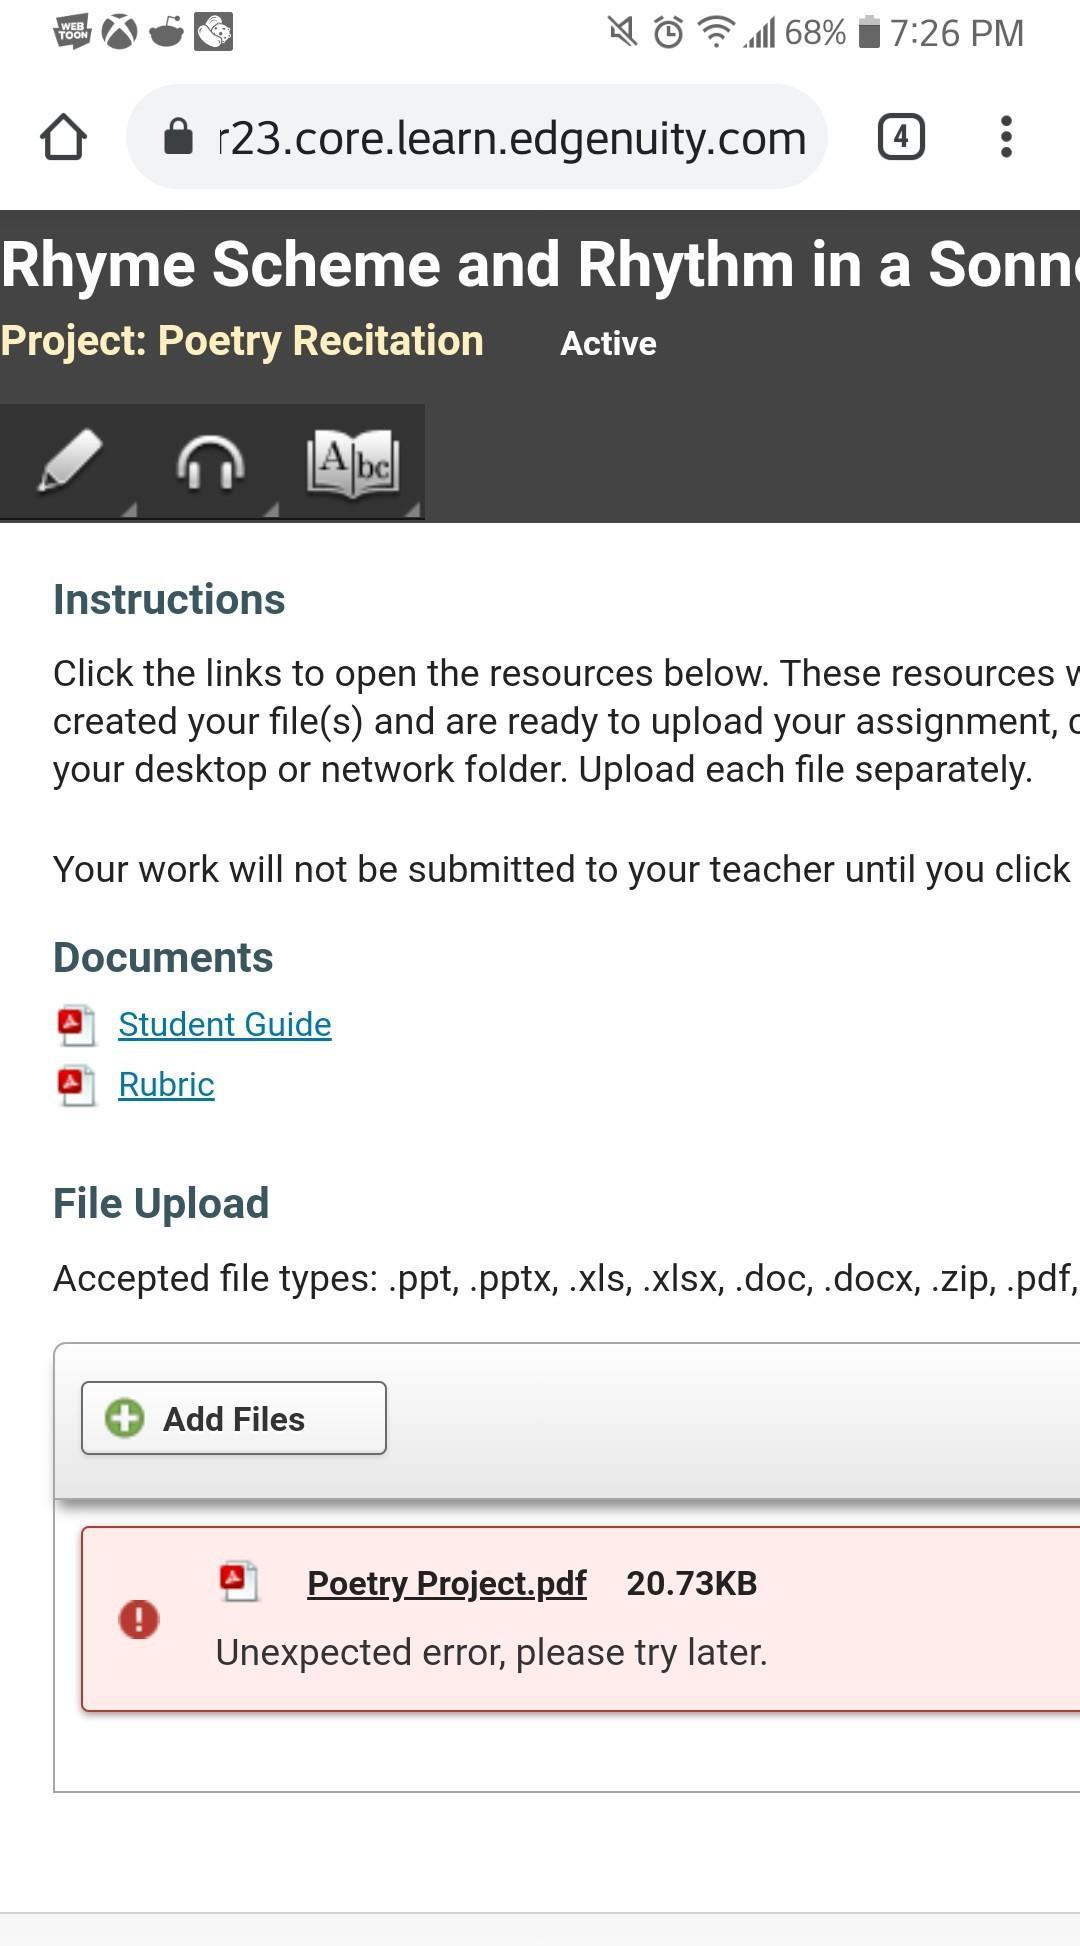Click the red error exclamation icon
Image resolution: width=1080 pixels, height=1946 pixels.
[139, 1619]
